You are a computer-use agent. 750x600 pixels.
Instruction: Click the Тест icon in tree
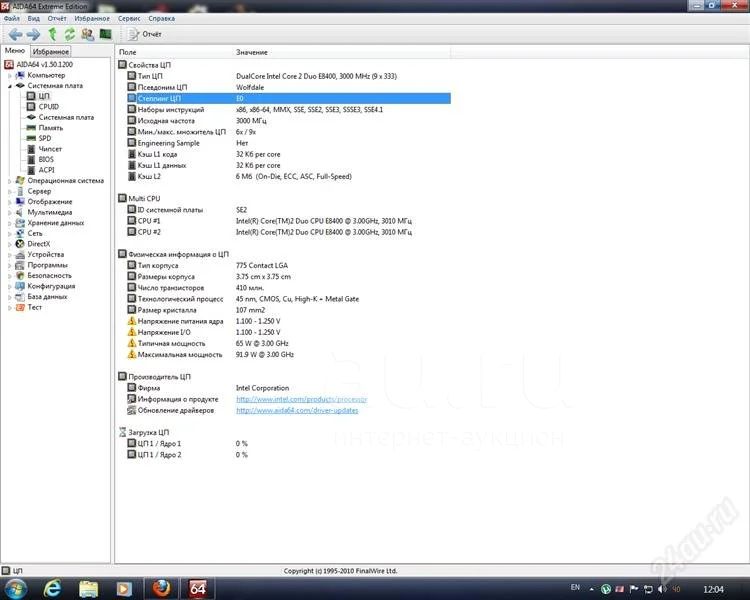tap(20, 307)
